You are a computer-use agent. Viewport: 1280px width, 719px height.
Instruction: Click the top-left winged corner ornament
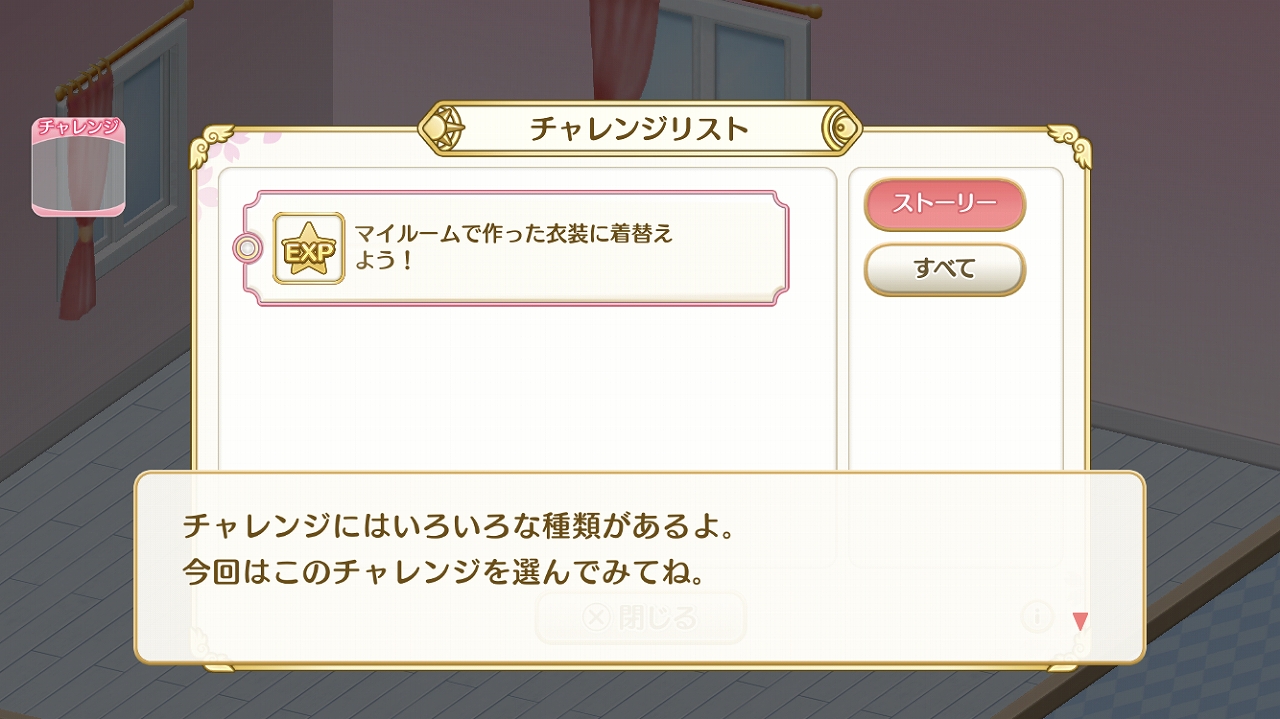coord(213,146)
